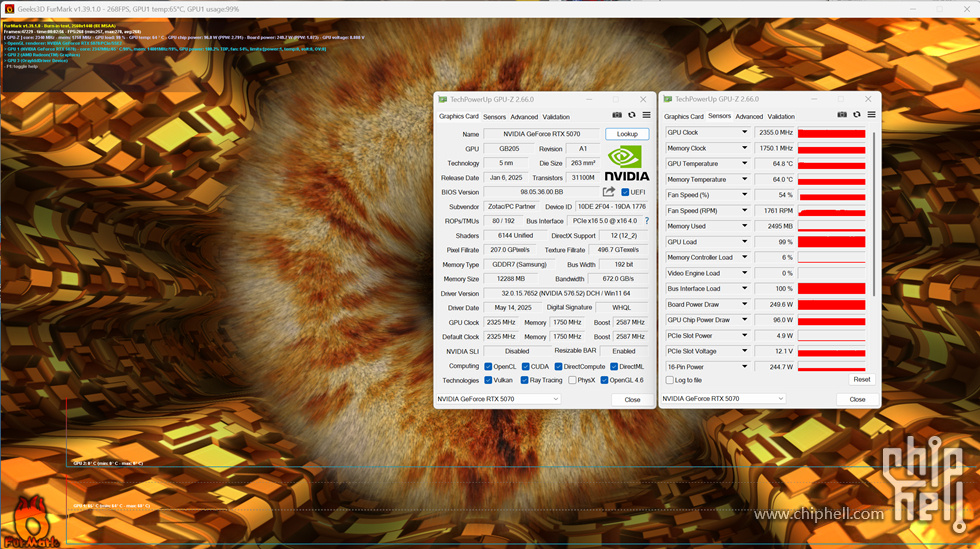This screenshot has width=980, height=549.
Task: Open the Memory Temperature sensor dropdown
Action: 744,179
